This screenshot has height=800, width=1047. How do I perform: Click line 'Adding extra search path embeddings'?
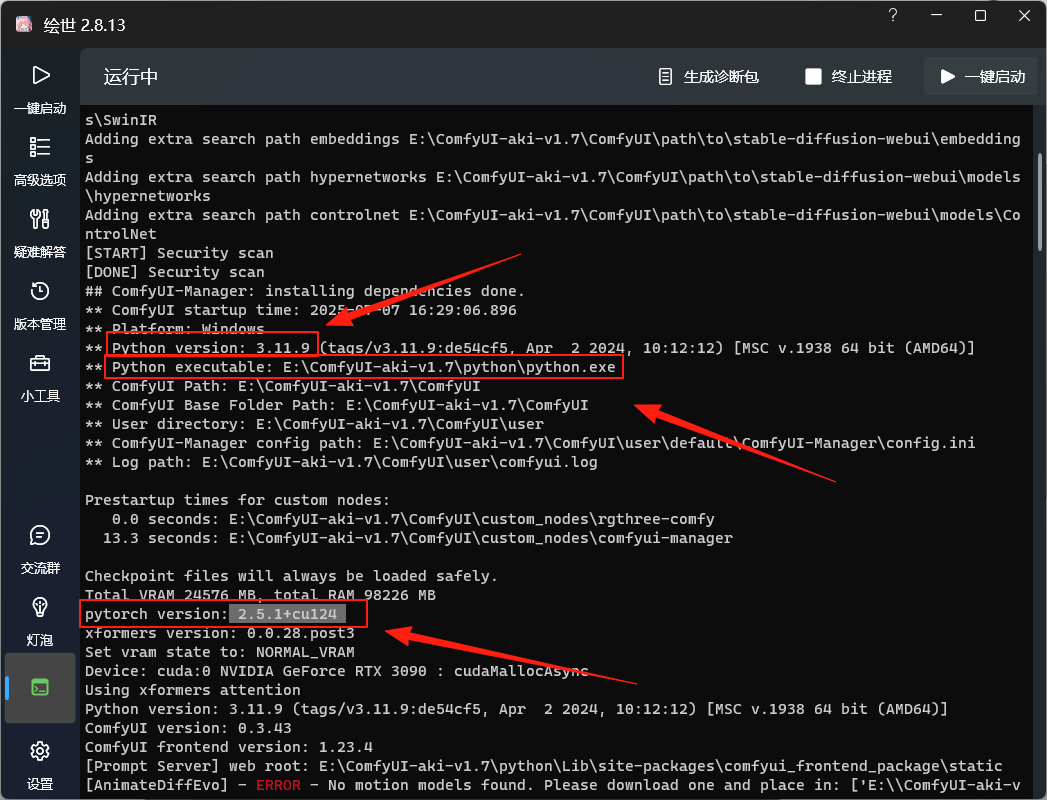coord(552,149)
